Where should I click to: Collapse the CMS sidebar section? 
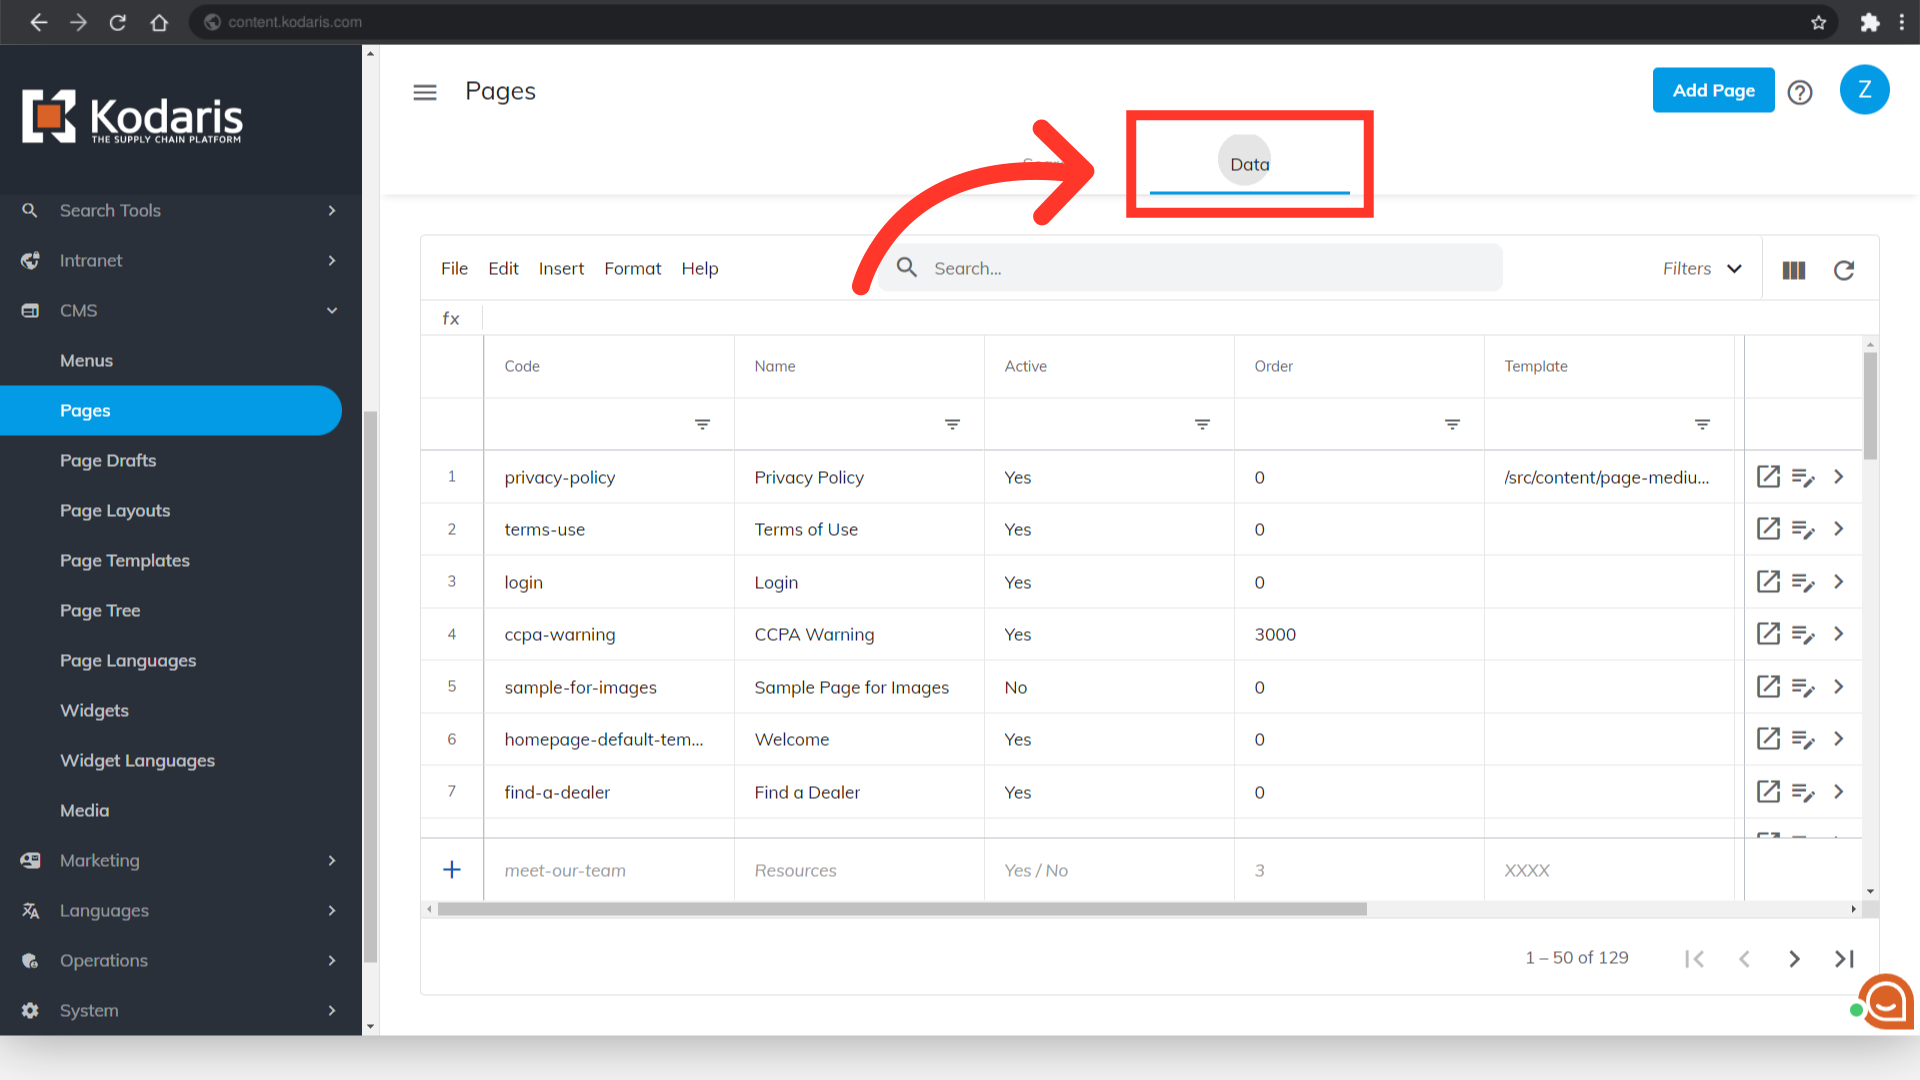332,311
